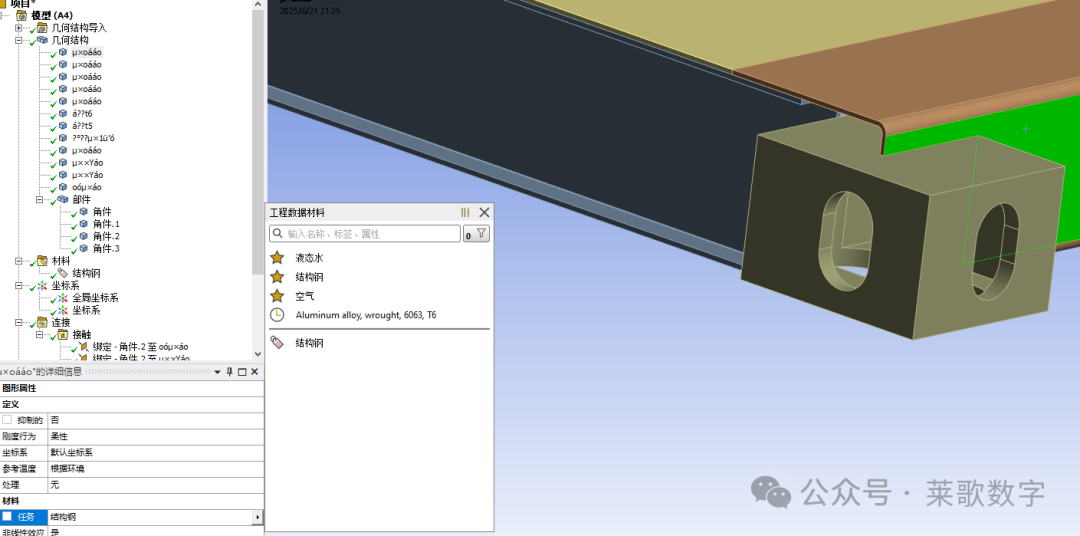Image resolution: width=1080 pixels, height=536 pixels.
Task: Click the tag icon below the divider in 工程数据材料
Action: point(277,342)
